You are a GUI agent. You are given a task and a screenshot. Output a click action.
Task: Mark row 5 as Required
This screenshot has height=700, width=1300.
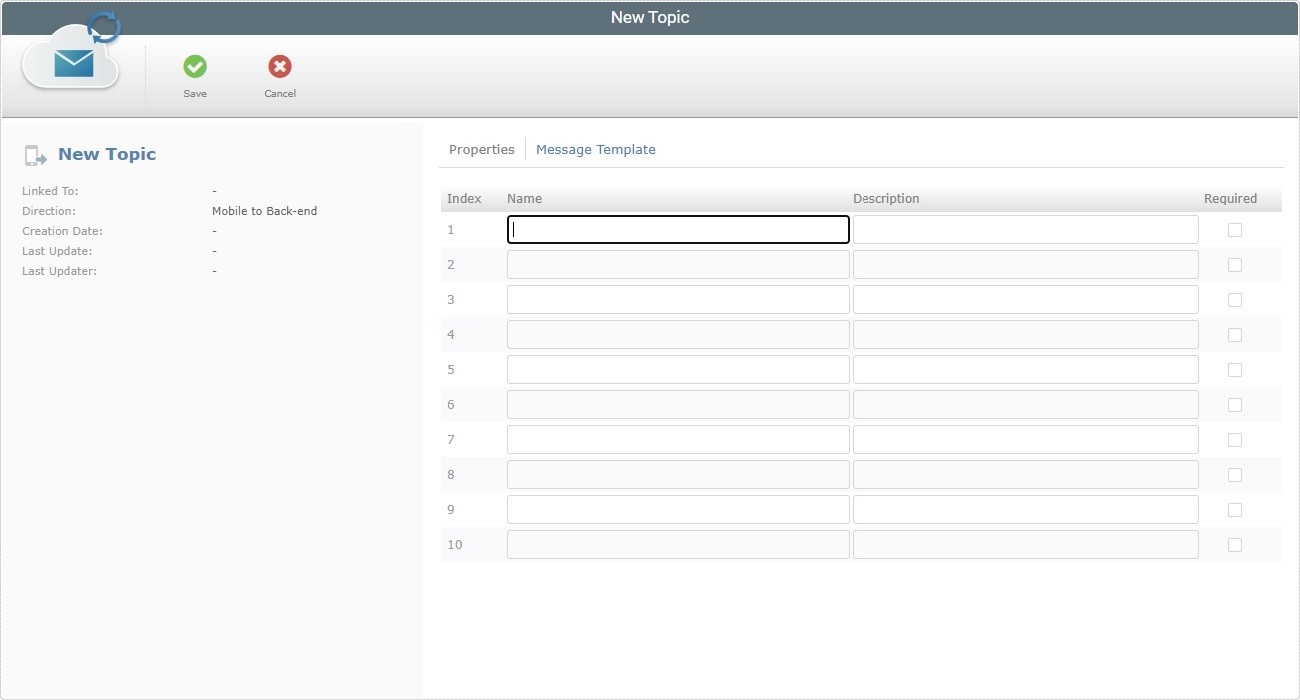(x=1234, y=369)
